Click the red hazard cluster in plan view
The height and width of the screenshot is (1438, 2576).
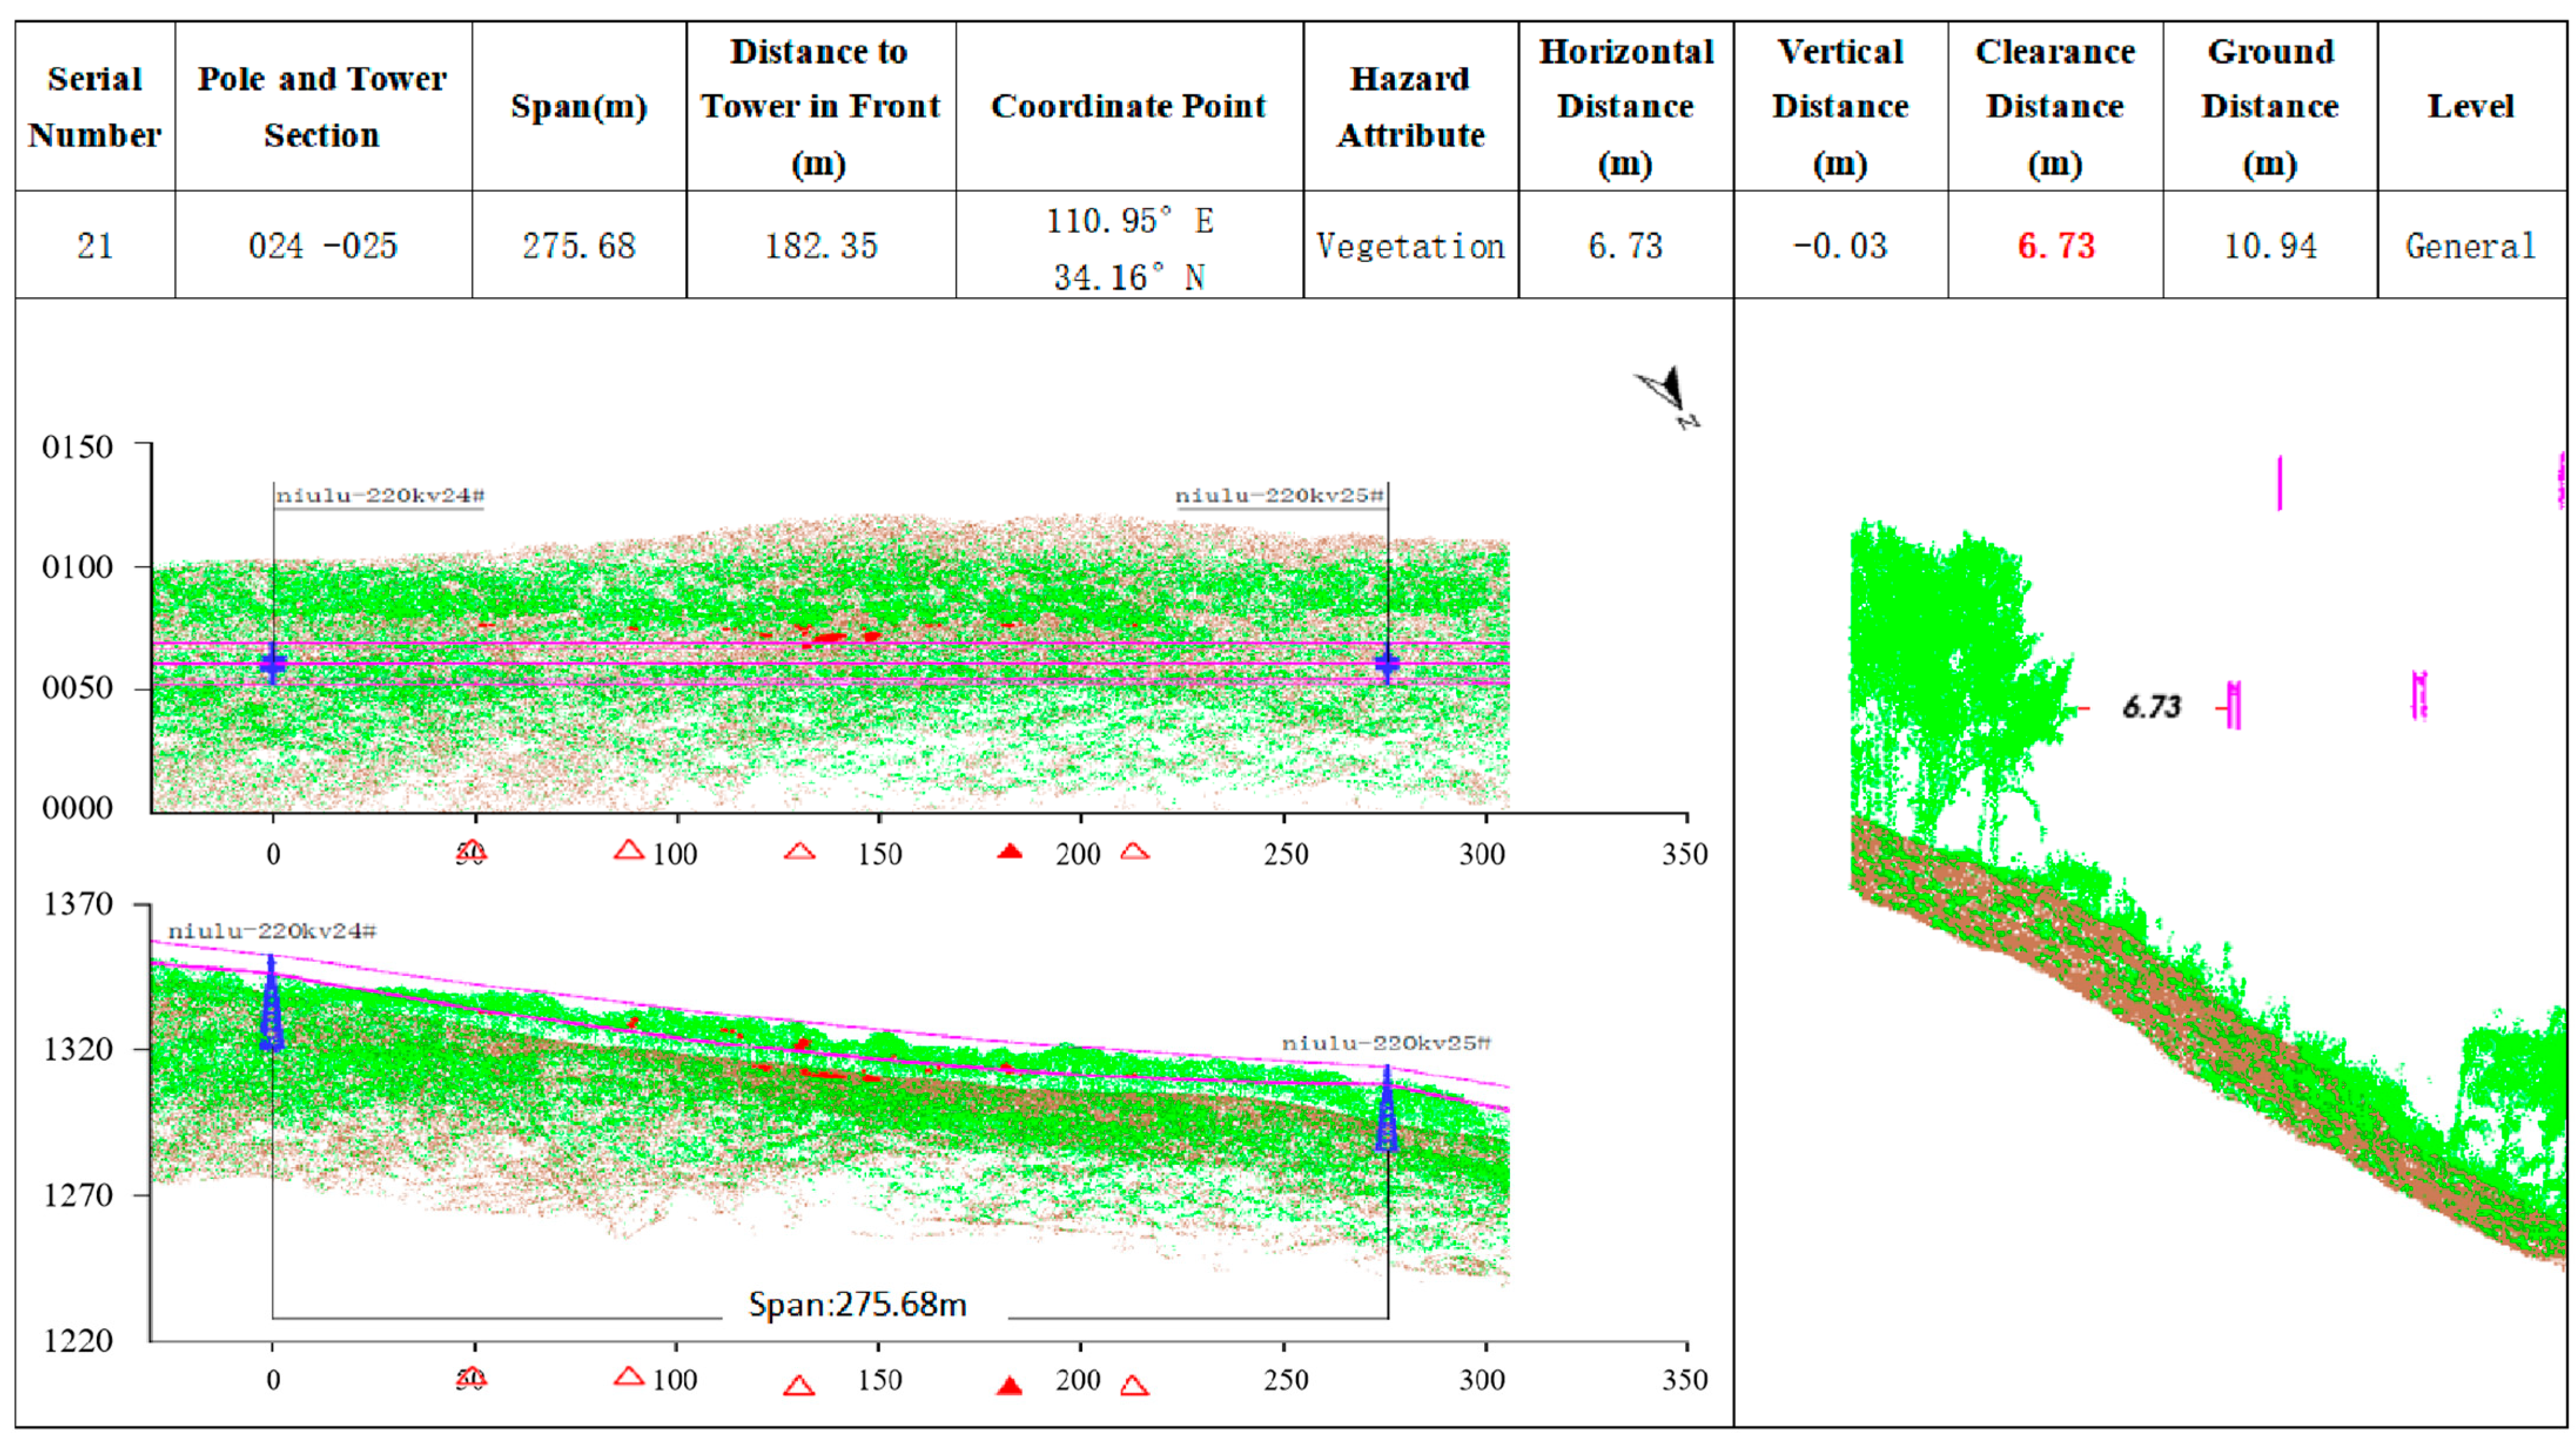click(x=830, y=637)
